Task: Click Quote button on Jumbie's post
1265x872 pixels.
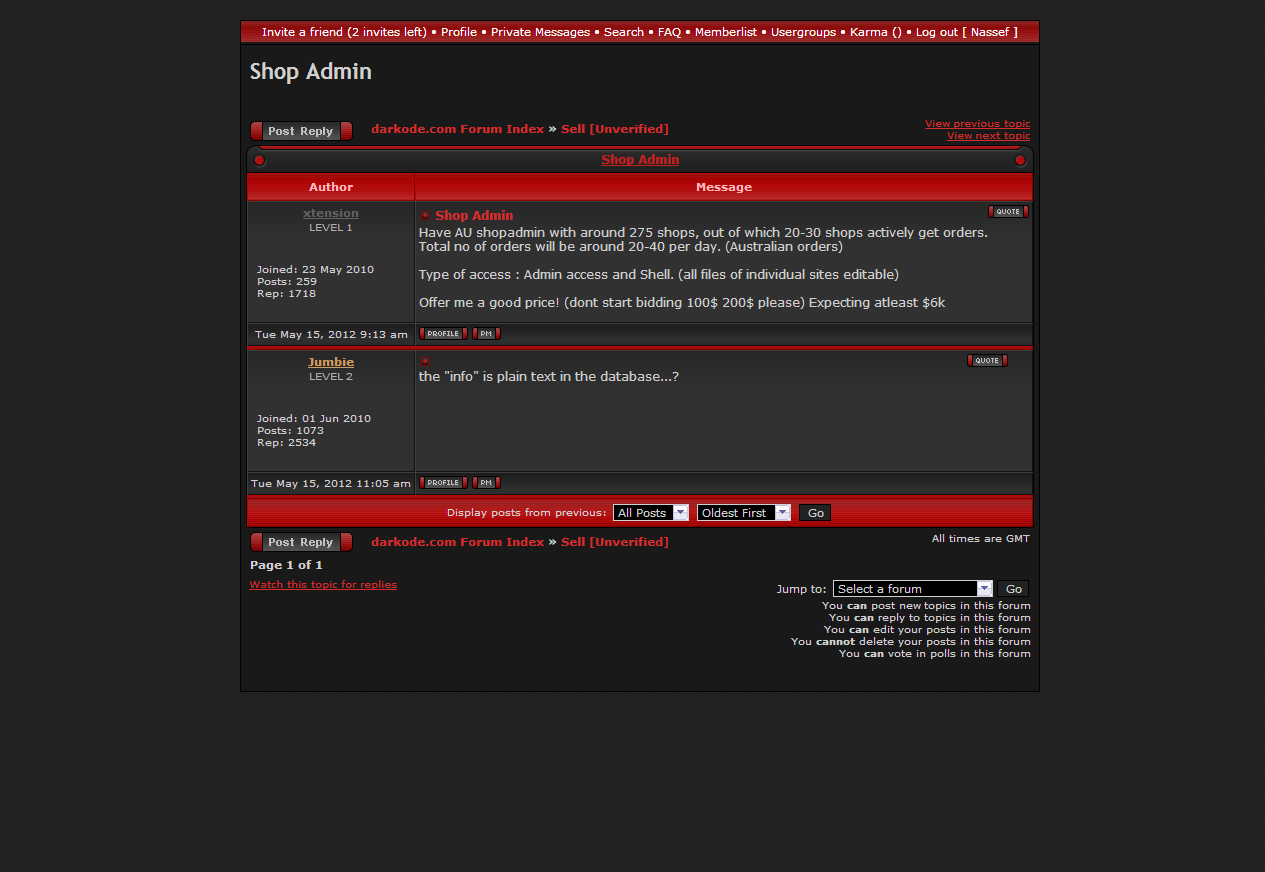Action: tap(986, 361)
